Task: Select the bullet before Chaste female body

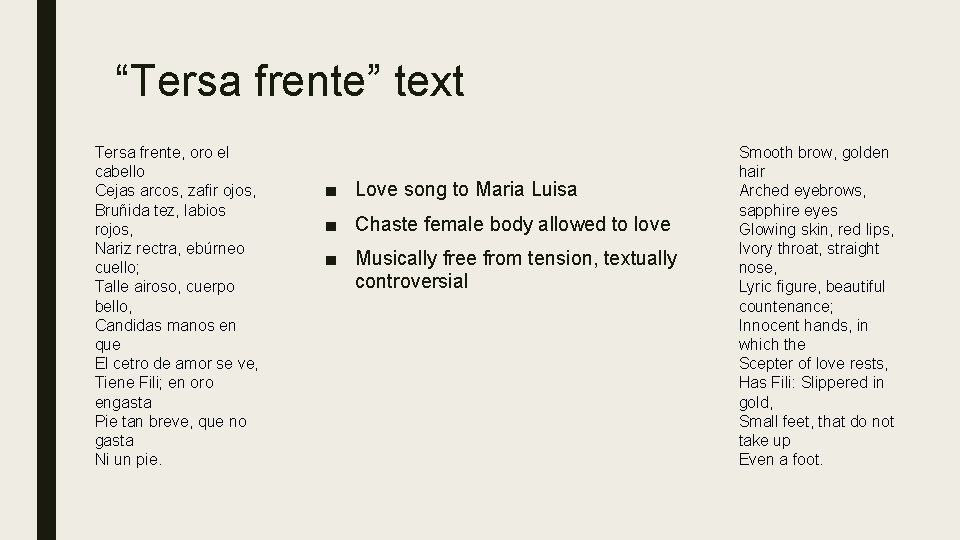Action: click(x=331, y=227)
